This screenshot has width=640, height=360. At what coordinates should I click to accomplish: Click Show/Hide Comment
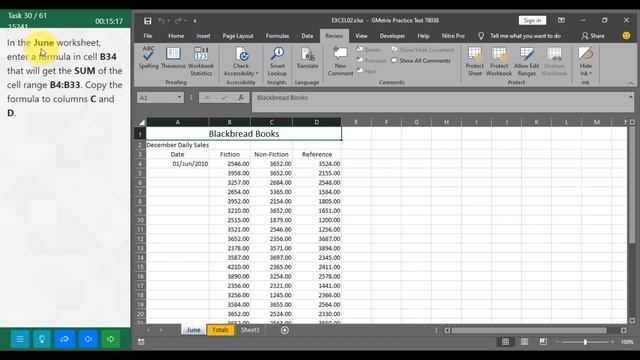423,50
